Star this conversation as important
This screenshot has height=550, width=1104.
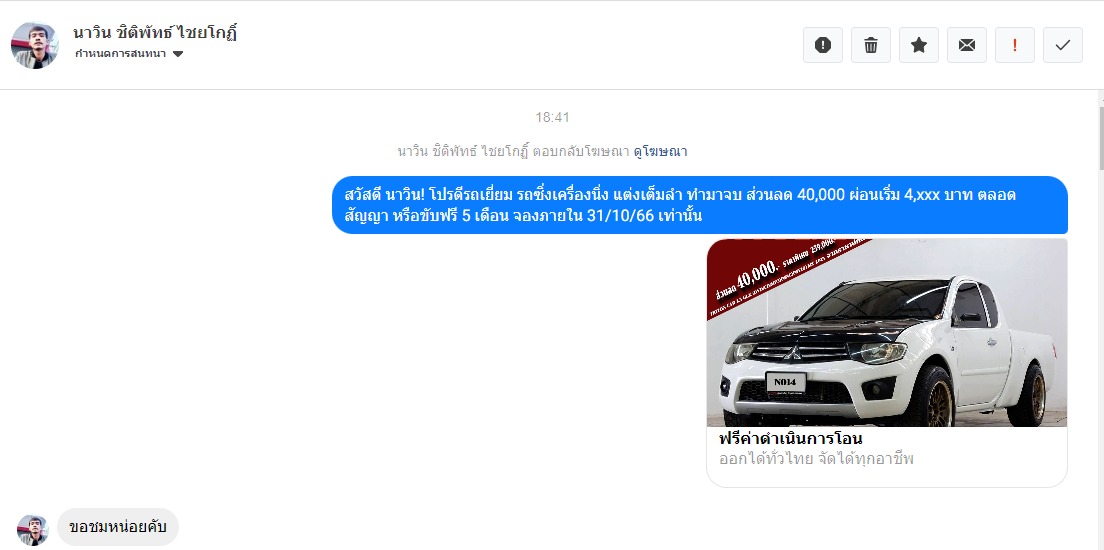point(919,45)
